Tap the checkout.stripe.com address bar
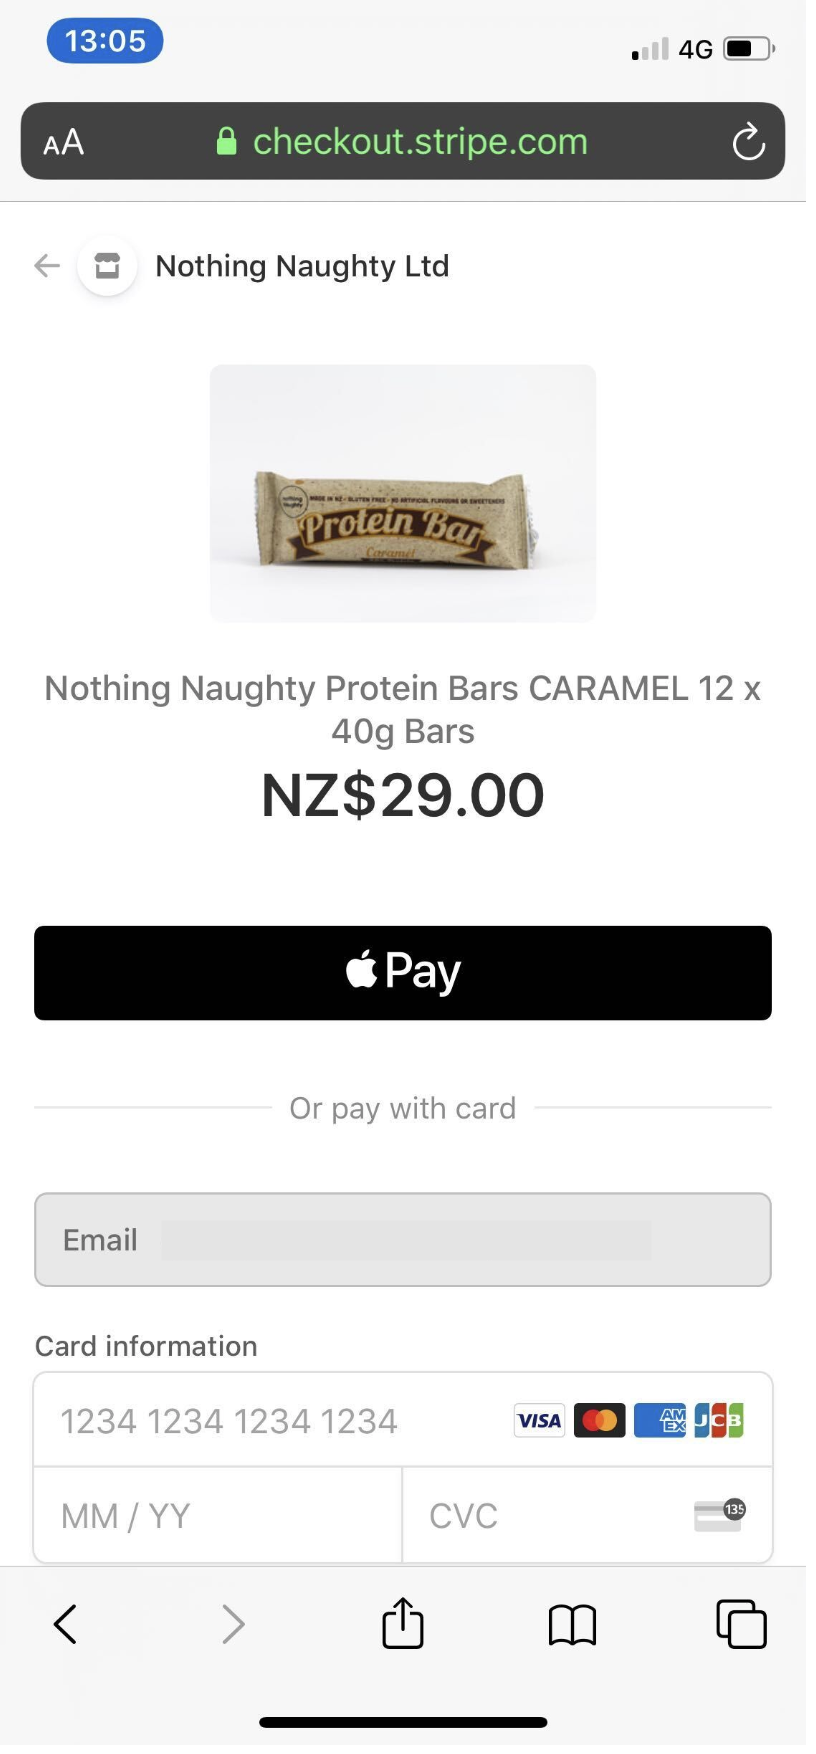The image size is (816, 1754). tap(420, 142)
